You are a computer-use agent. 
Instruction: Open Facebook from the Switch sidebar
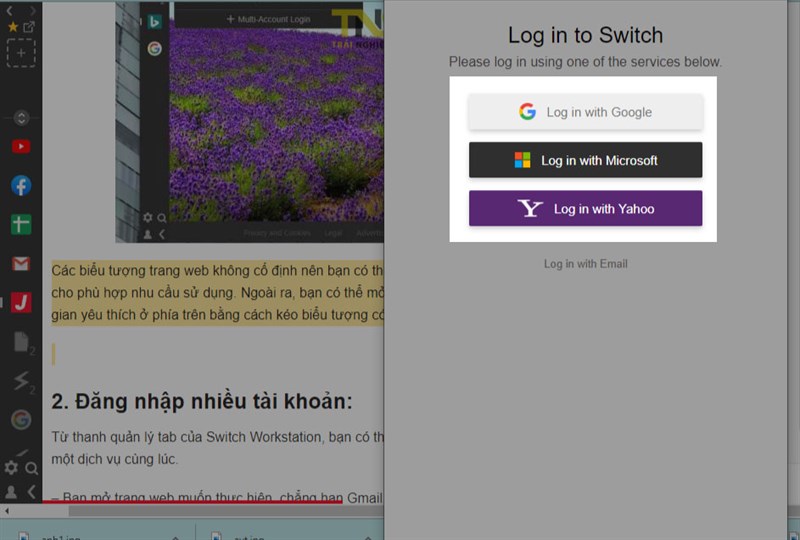point(21,186)
